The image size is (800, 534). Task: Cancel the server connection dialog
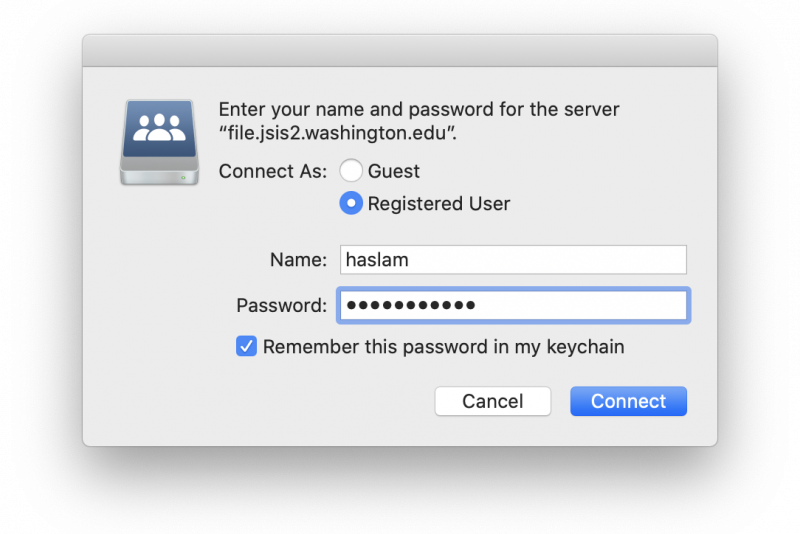(493, 401)
